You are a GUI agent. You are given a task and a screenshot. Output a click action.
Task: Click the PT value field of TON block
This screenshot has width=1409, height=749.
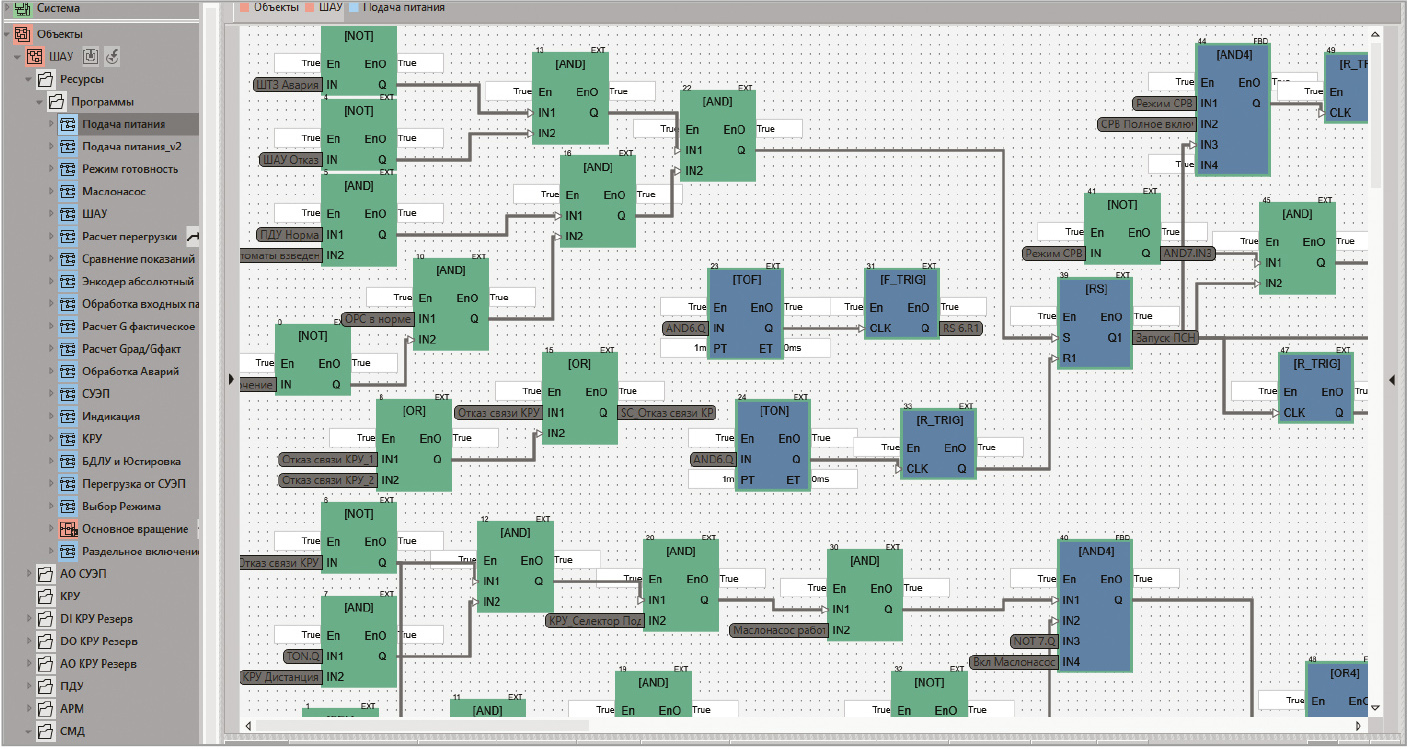tap(712, 479)
